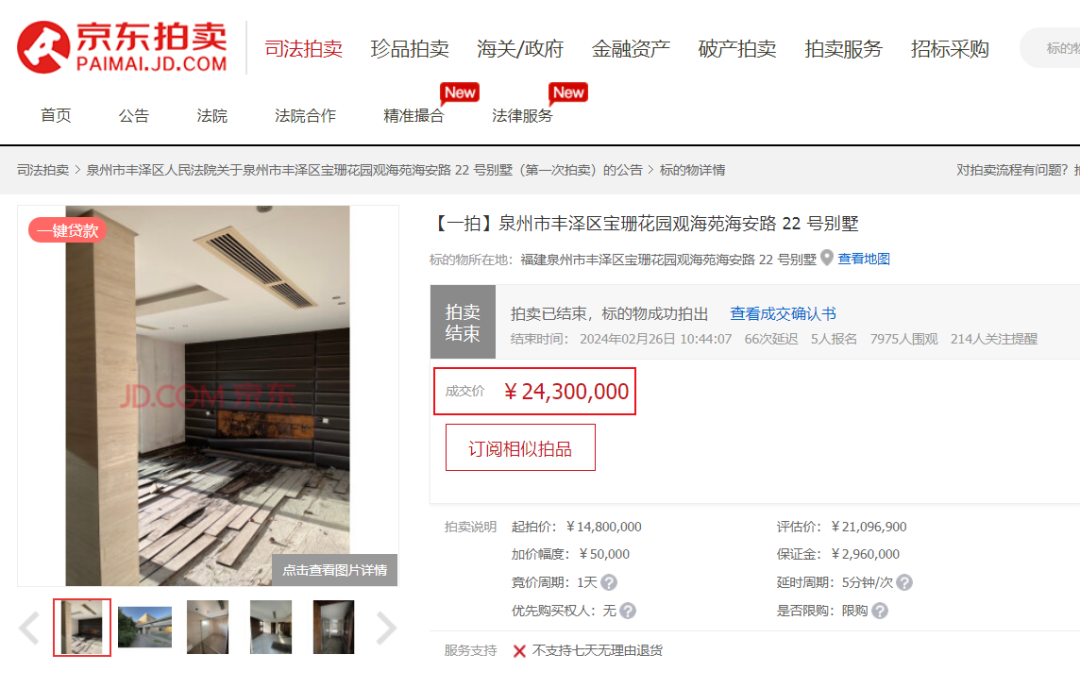The width and height of the screenshot is (1080, 688).
Task: Select the second thumbnail showing villa exterior
Action: coord(145,627)
